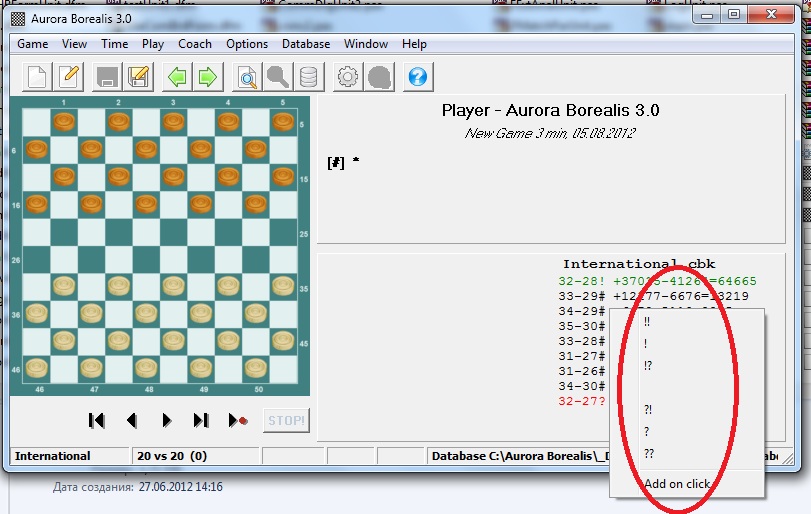Open the Coach menu
The width and height of the screenshot is (811, 514).
[x=195, y=44]
